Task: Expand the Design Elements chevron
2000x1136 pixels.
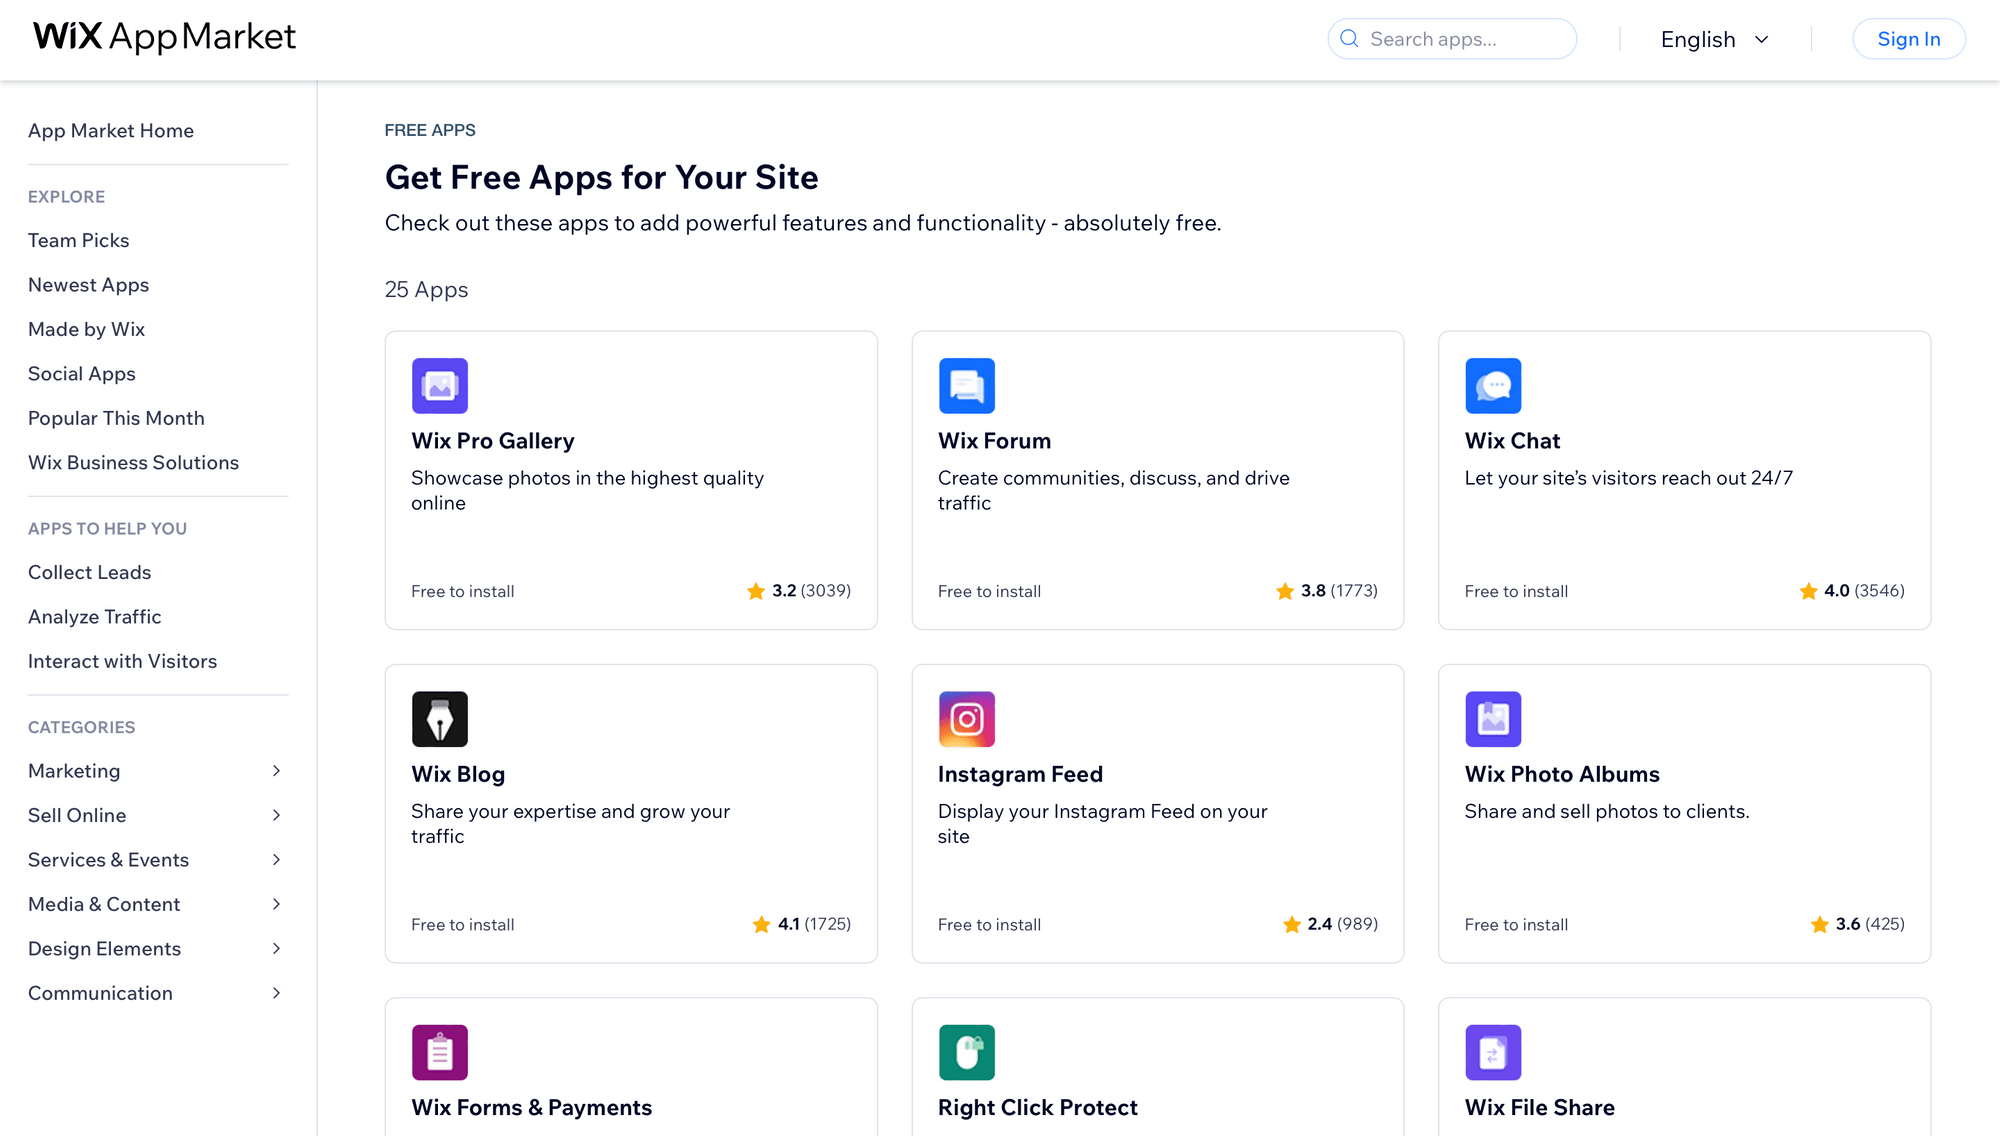Action: [276, 949]
